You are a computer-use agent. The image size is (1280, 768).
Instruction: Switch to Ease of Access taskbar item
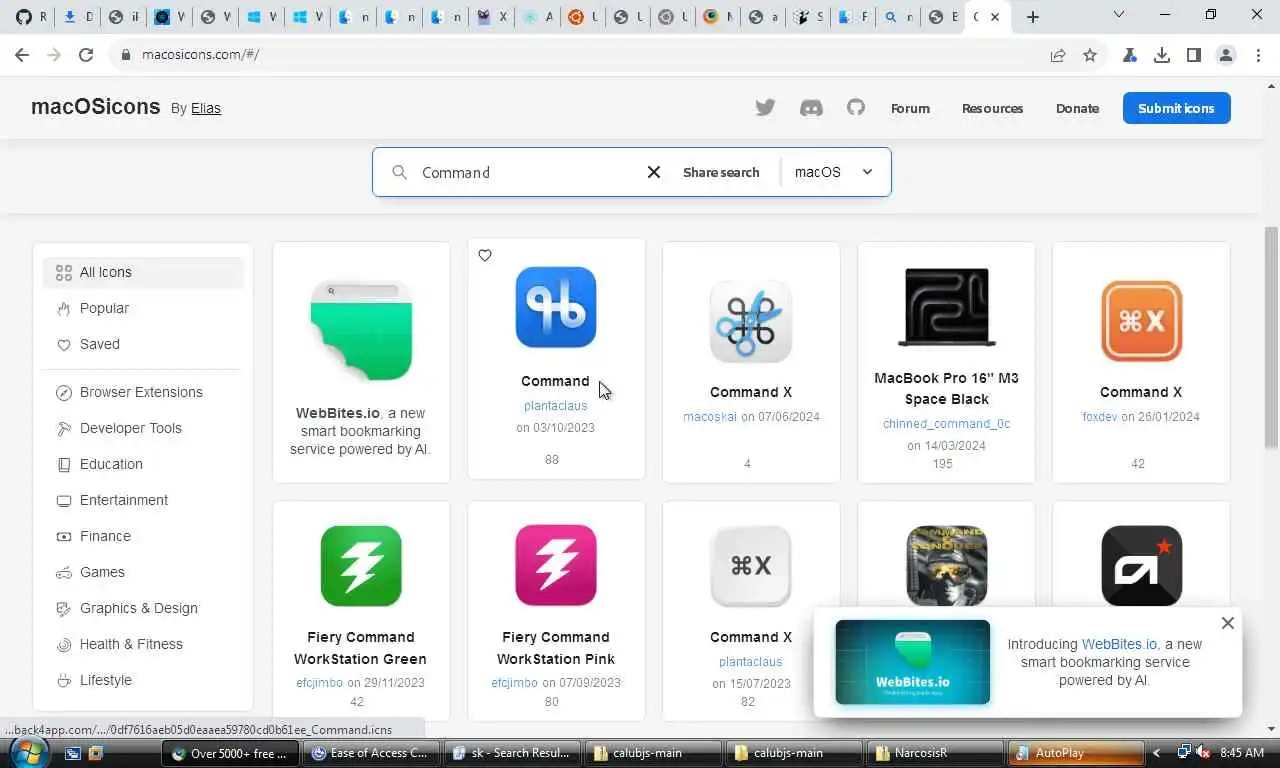[x=370, y=753]
